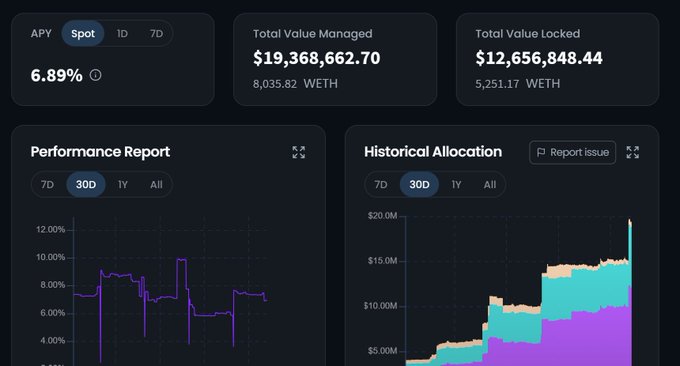
Task: Click the Report issue button
Action: coord(572,152)
